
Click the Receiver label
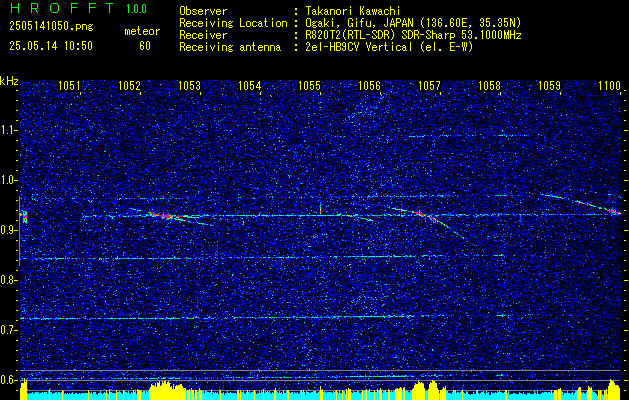pyautogui.click(x=203, y=35)
